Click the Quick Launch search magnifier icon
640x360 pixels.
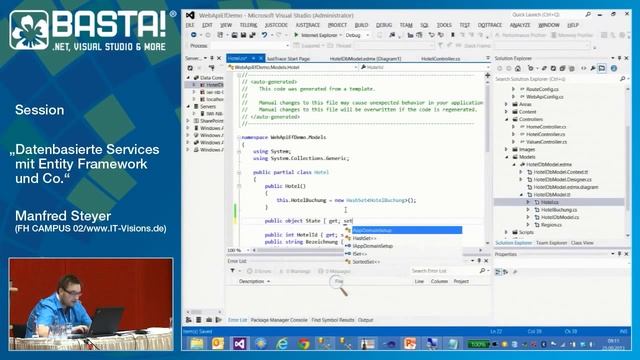click(x=588, y=15)
